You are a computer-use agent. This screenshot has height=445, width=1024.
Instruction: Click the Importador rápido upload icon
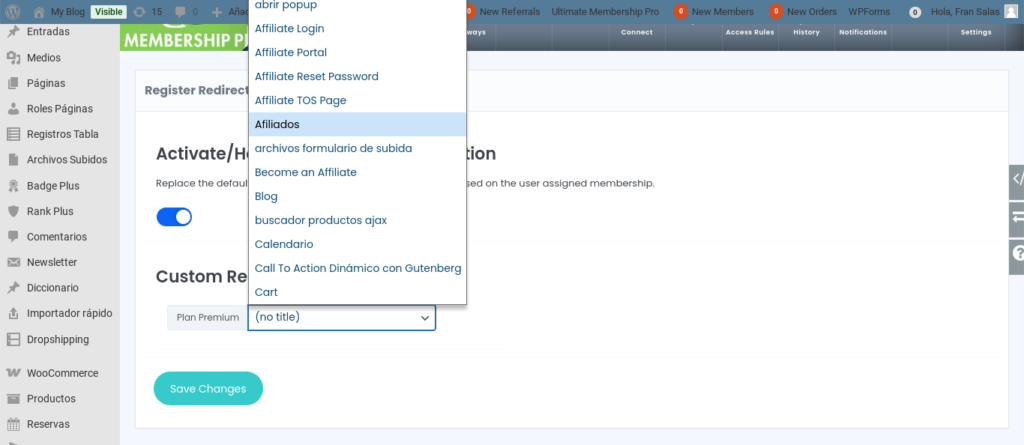pos(13,313)
